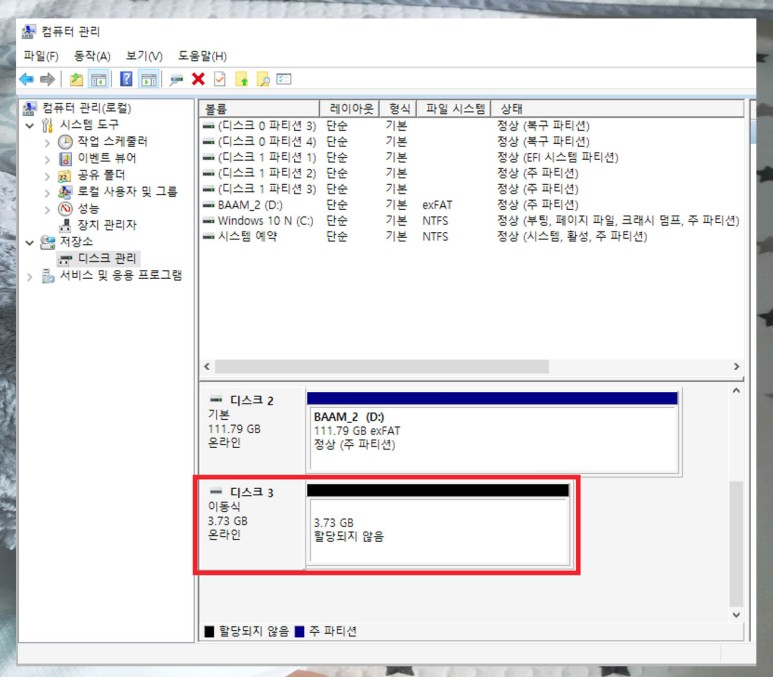
Task: Expand the 서비스 및 응용 프로그램 node
Action: (30, 277)
